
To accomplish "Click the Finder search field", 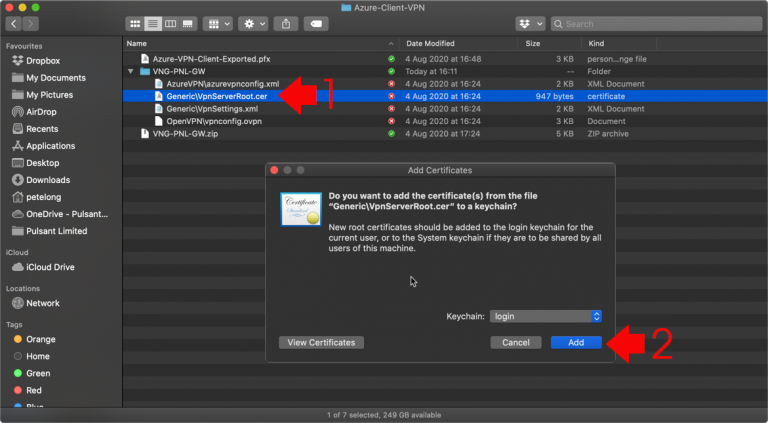I will pos(657,24).
